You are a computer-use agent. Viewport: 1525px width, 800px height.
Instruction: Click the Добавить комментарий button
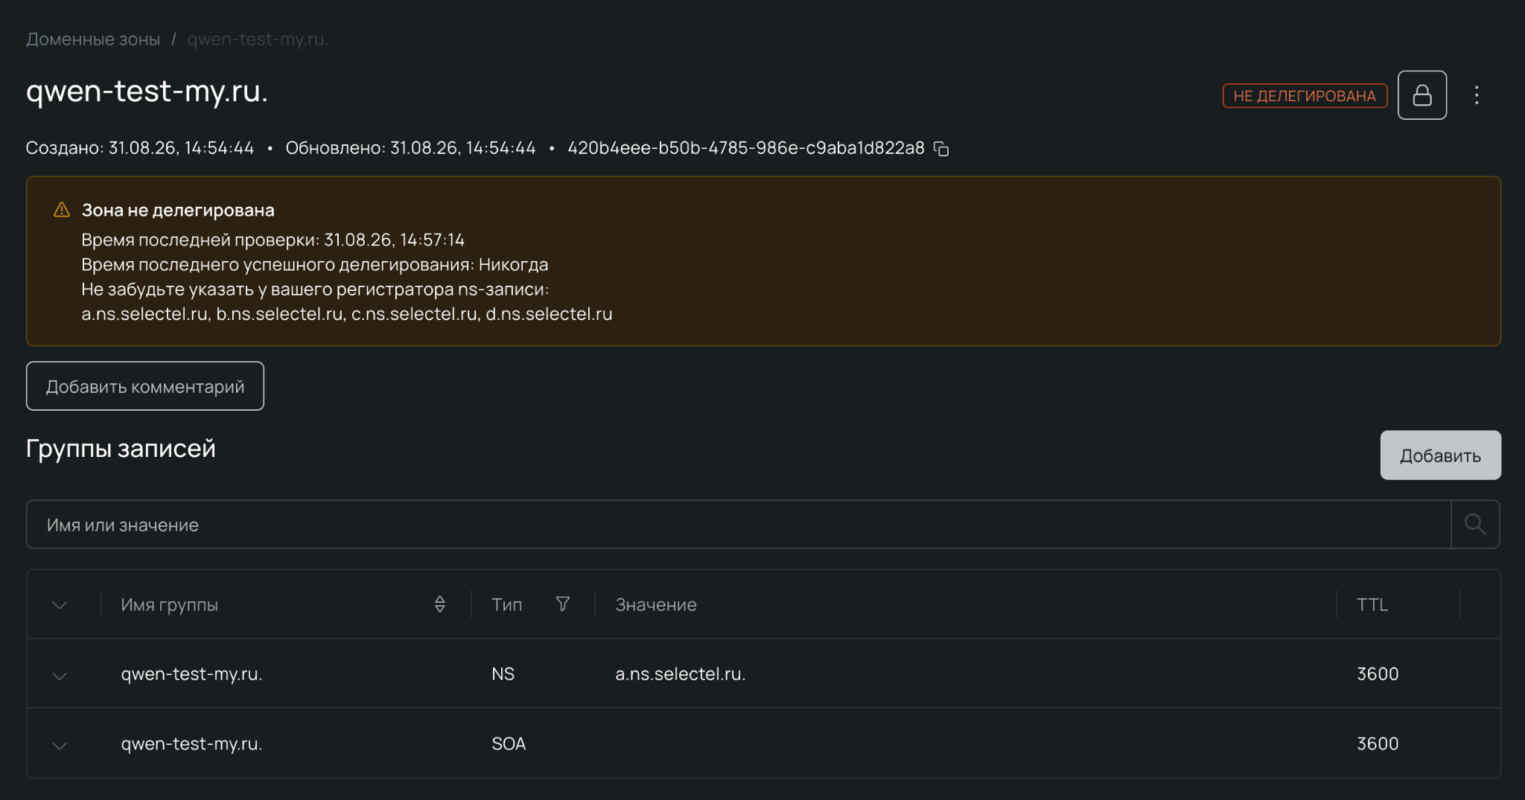(x=145, y=386)
